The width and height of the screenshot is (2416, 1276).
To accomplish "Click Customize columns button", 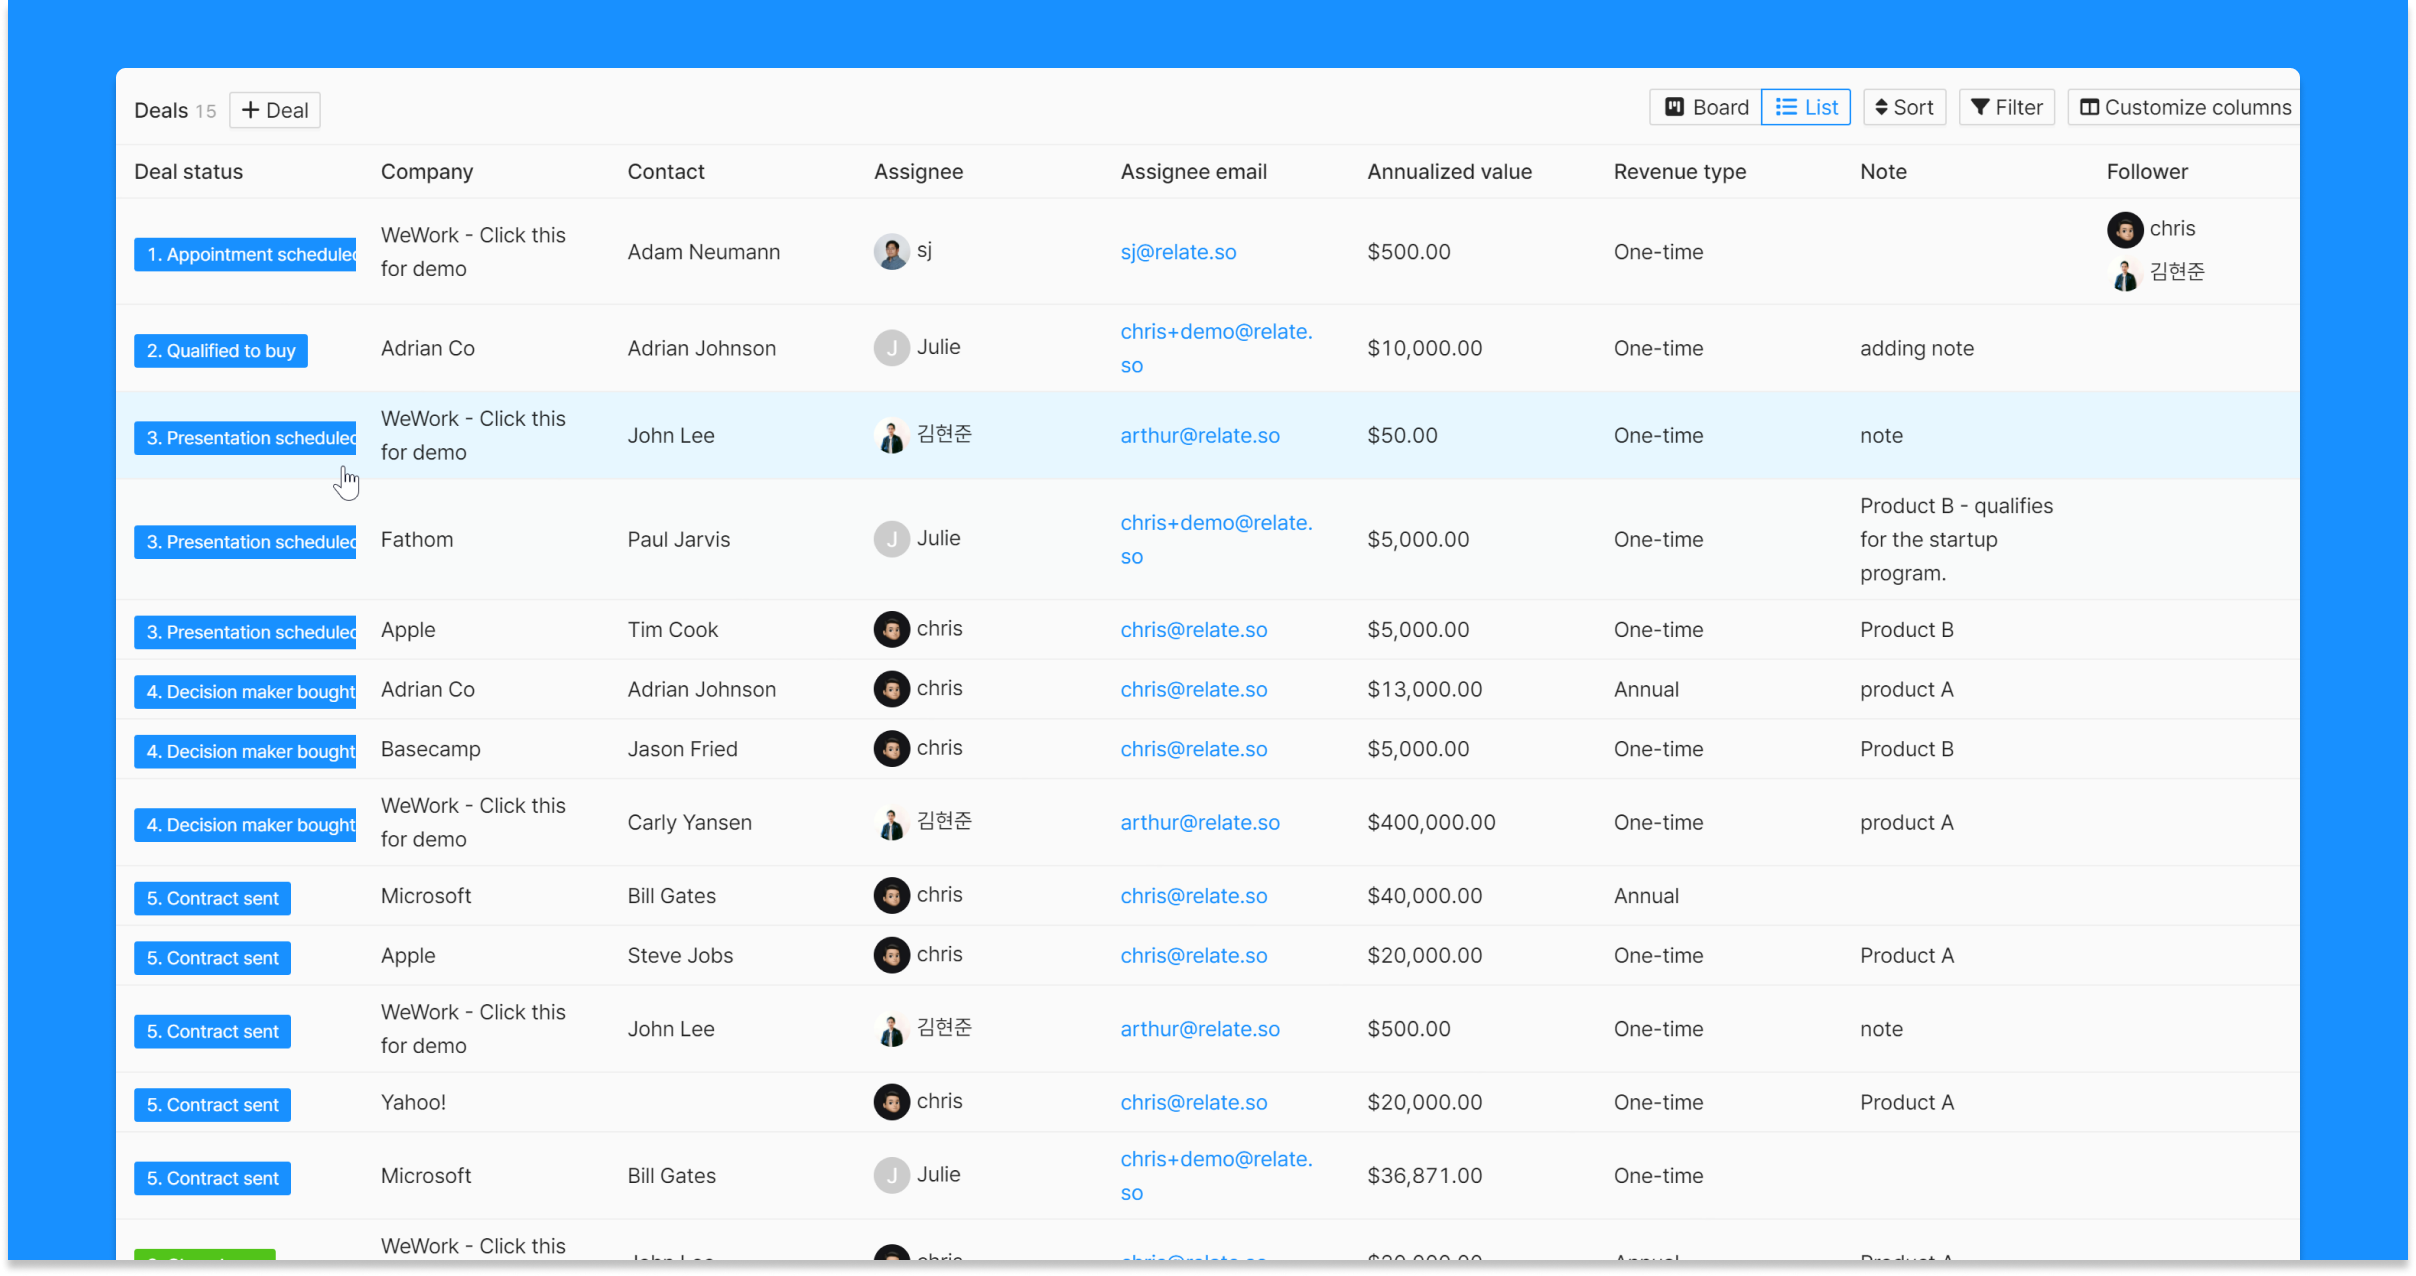I will [x=2185, y=107].
